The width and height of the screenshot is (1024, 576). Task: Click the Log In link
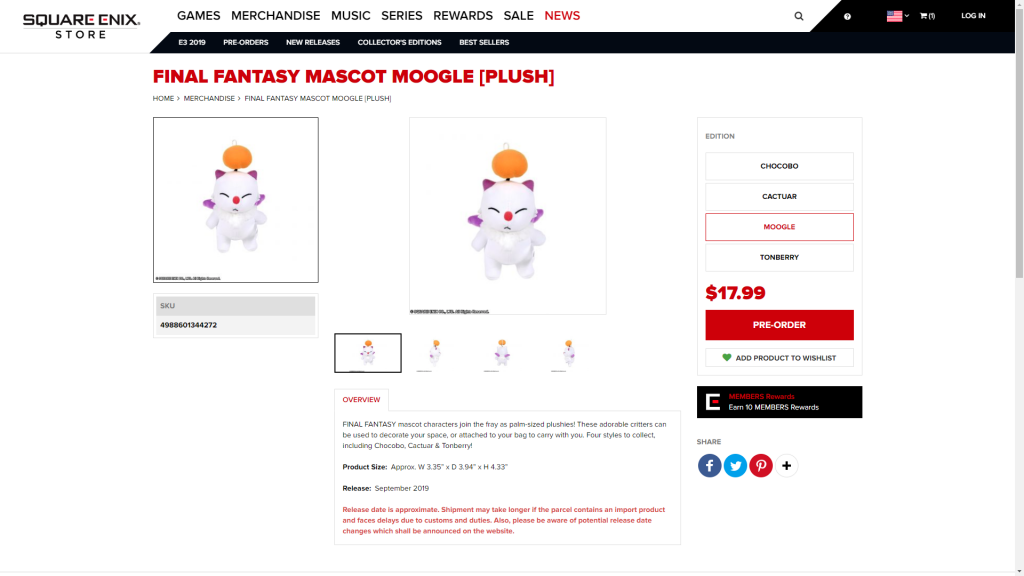[973, 16]
